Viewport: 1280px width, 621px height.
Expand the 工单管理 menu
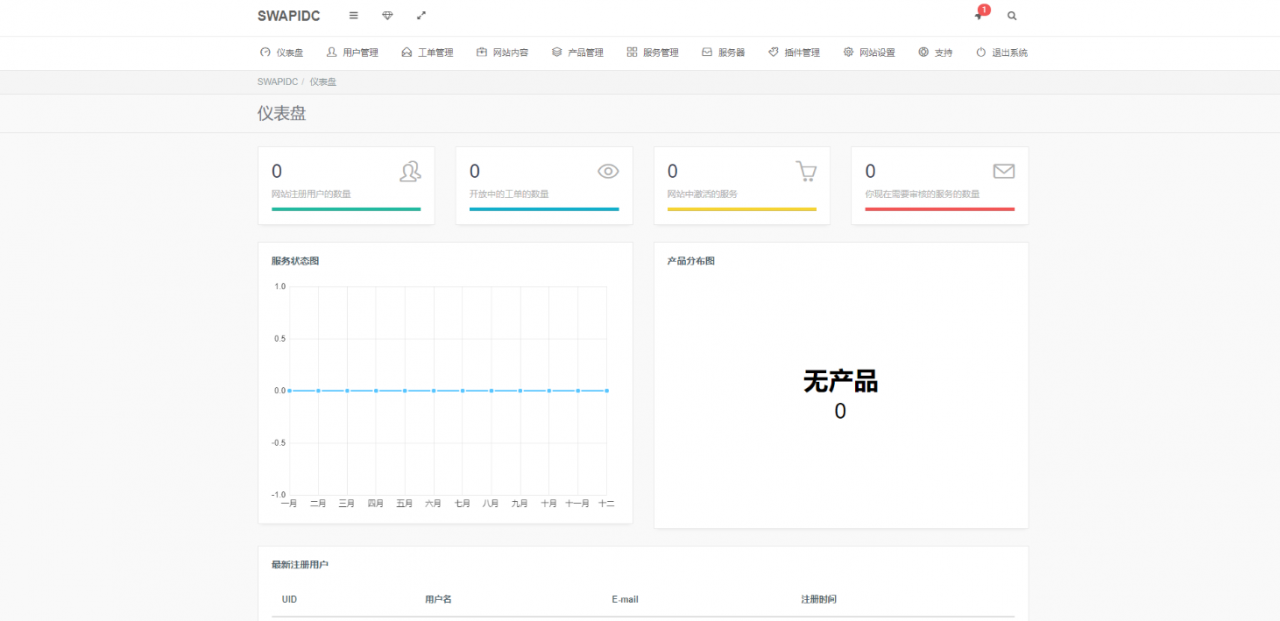tap(427, 53)
